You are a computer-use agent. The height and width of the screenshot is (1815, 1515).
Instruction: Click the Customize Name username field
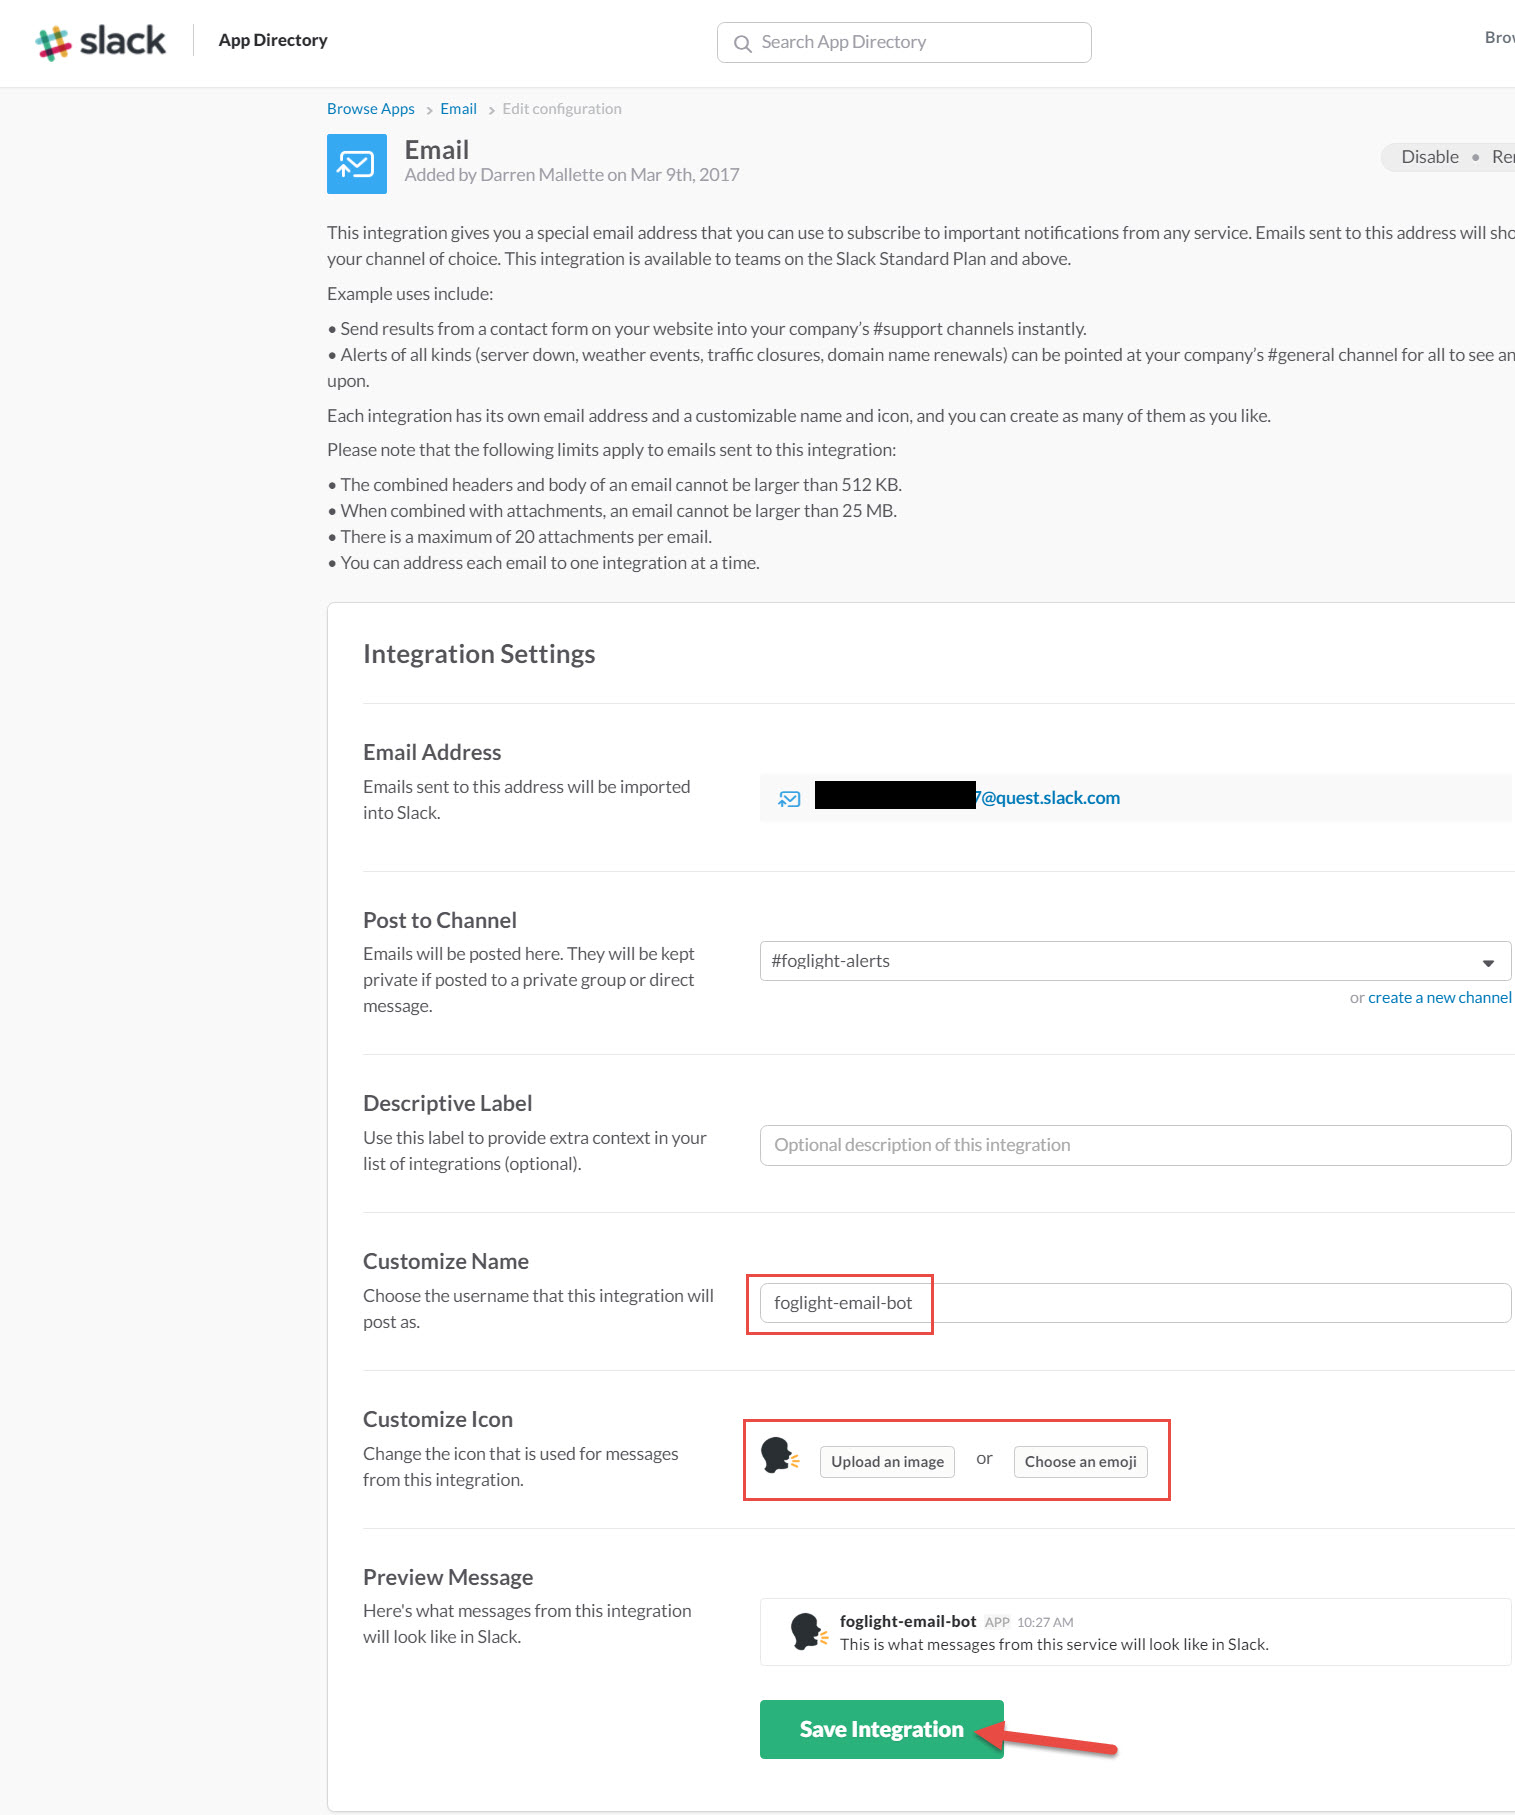(x=1134, y=1303)
